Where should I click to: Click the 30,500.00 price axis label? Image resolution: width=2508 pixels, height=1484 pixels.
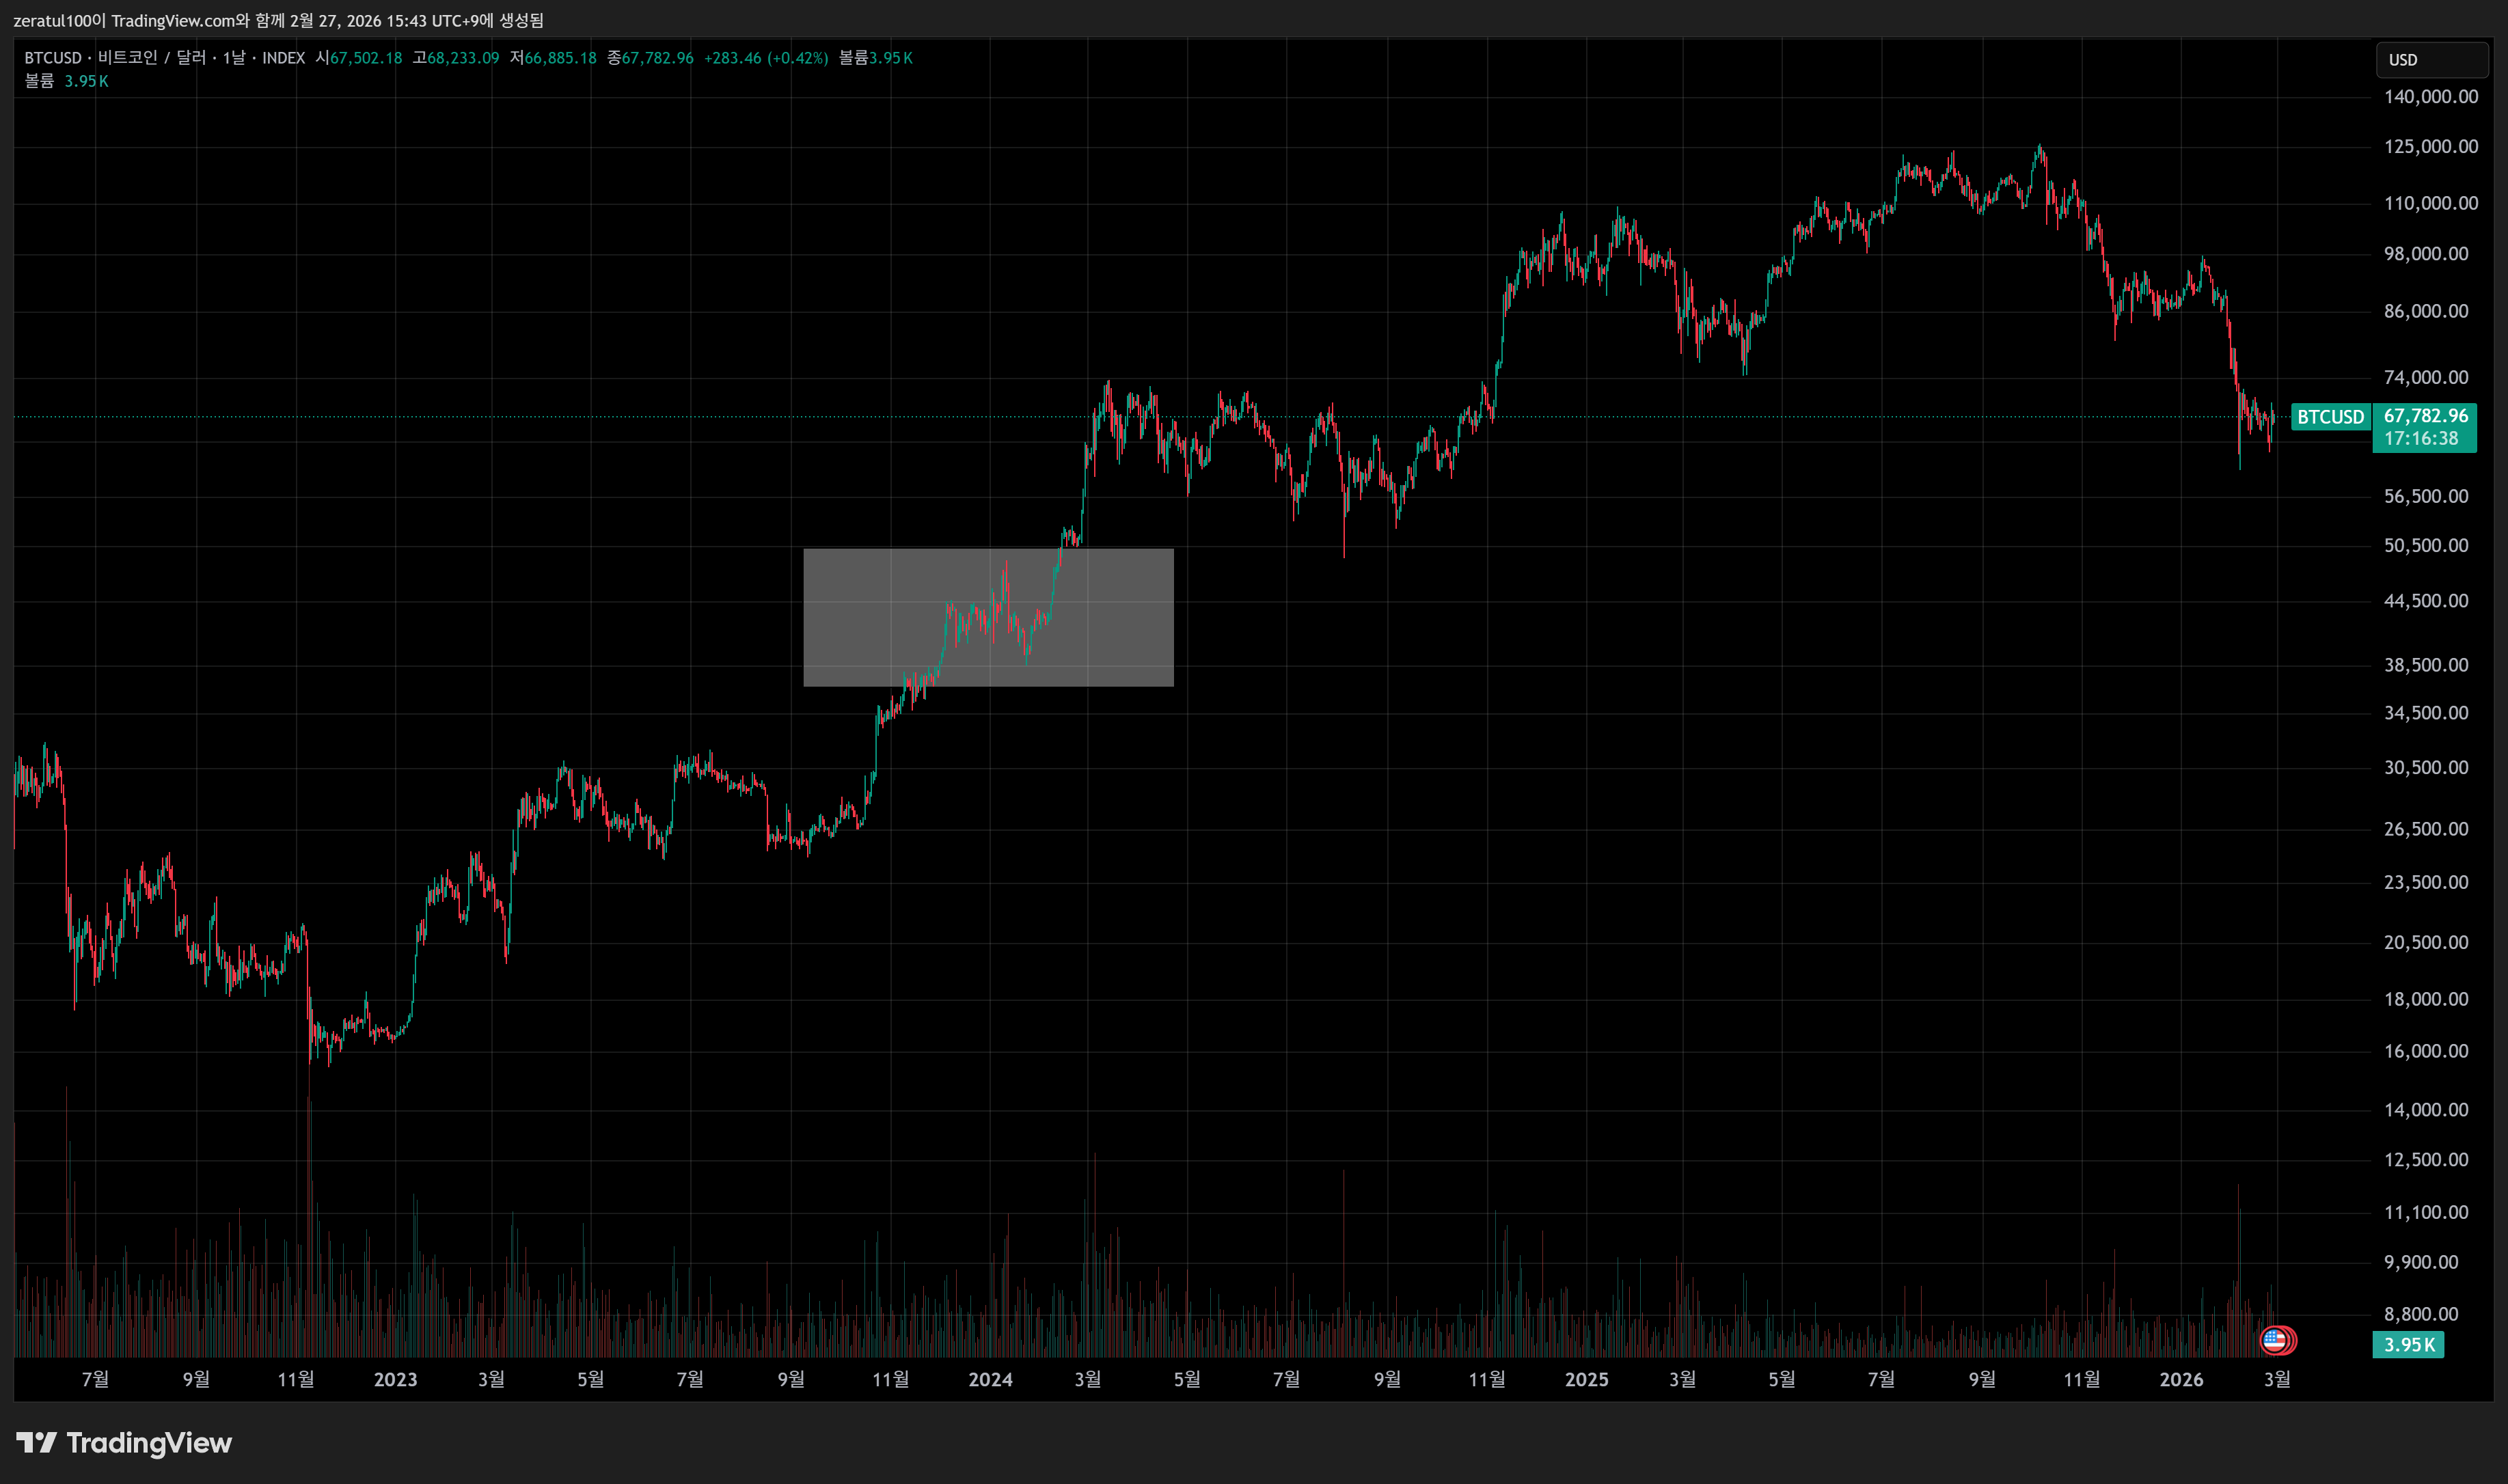pos(2426,768)
